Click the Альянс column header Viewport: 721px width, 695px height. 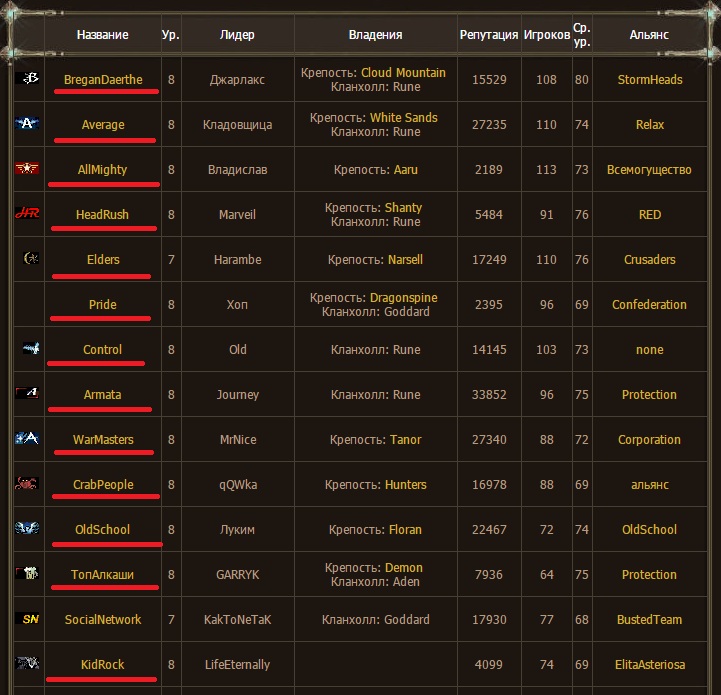tap(649, 35)
